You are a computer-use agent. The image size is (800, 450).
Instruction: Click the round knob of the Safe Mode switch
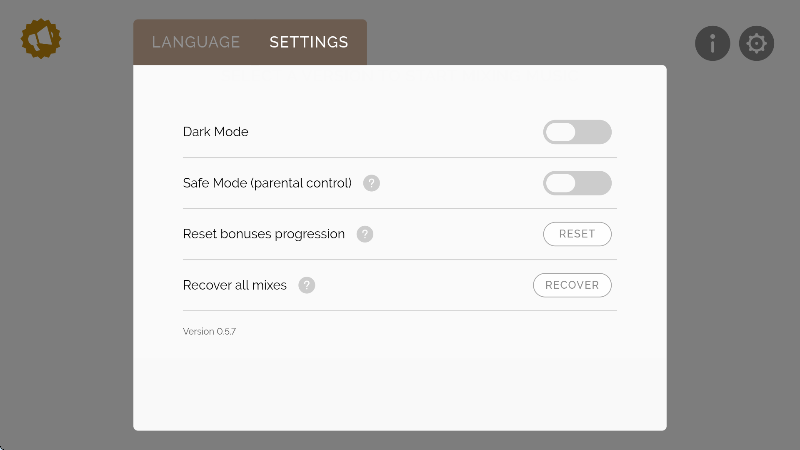561,183
